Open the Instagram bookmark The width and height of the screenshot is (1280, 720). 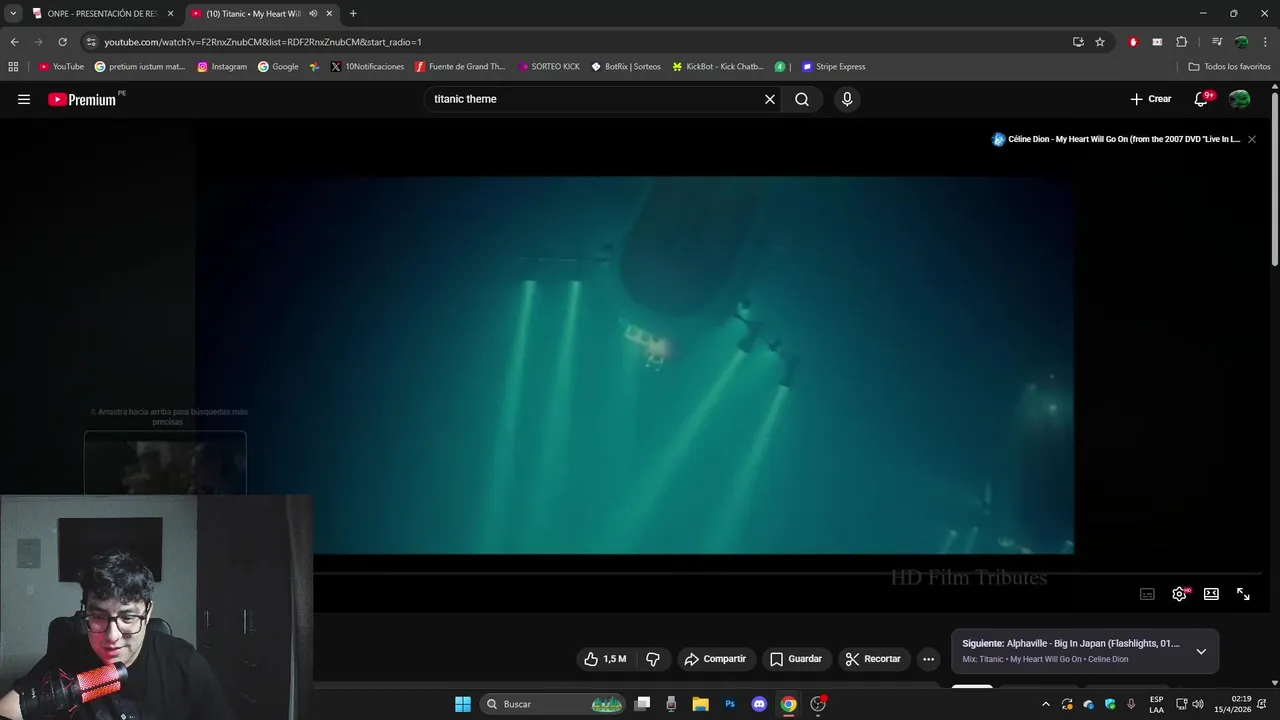coord(222,67)
